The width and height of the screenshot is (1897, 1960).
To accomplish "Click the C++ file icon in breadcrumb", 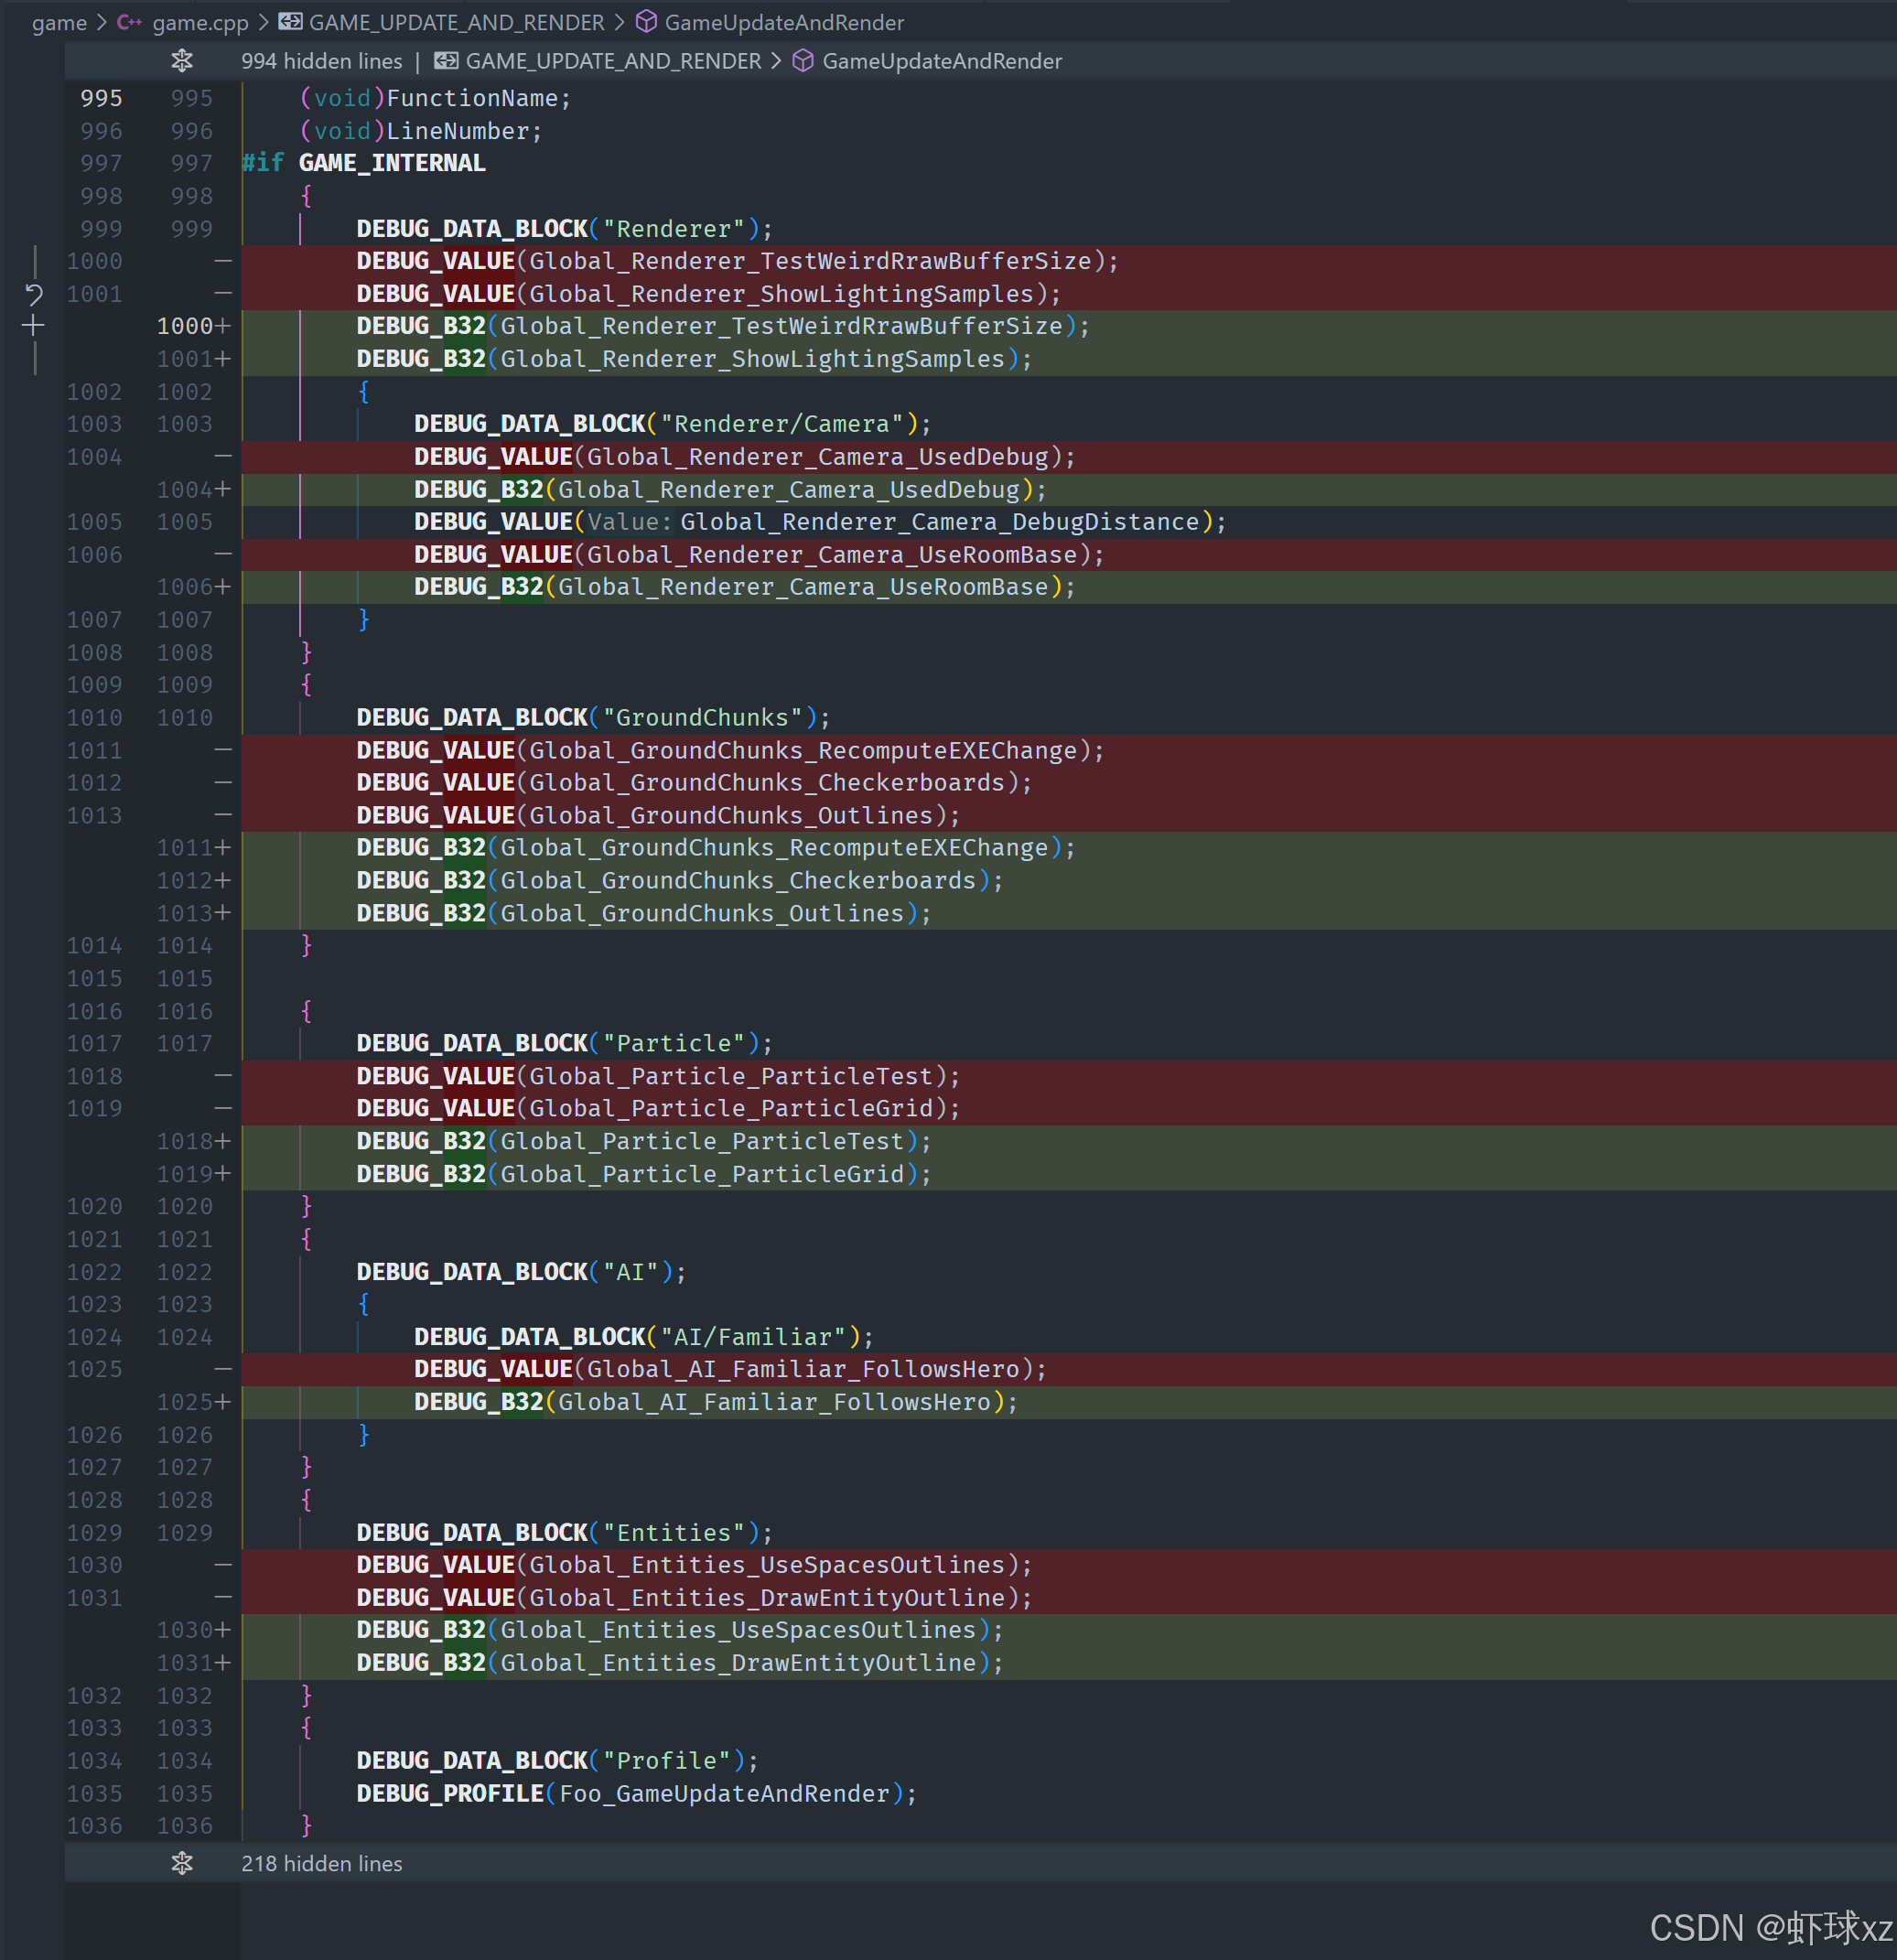I will (x=130, y=22).
